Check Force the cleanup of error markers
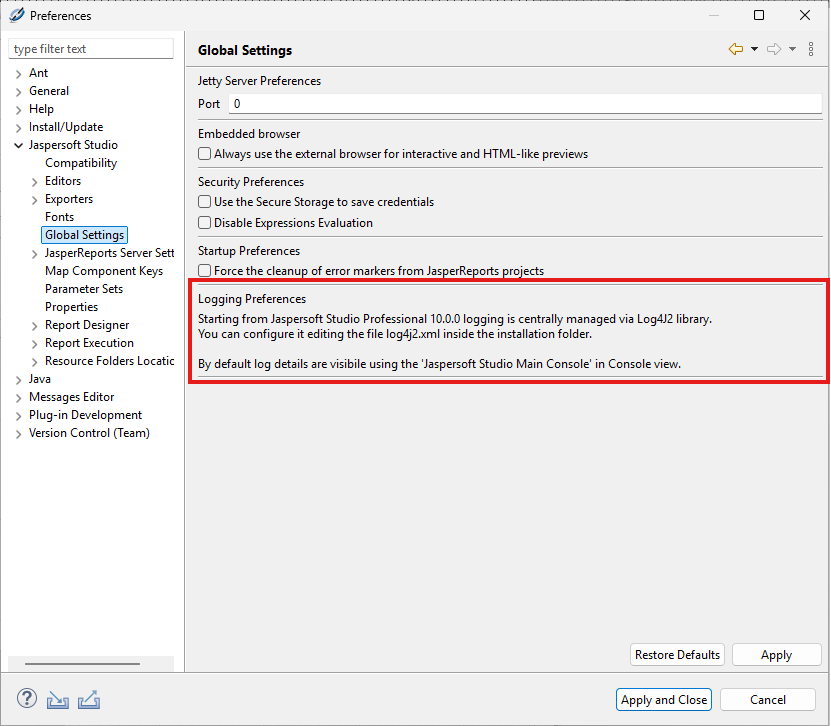Viewport: 831px width, 726px height. 205,271
